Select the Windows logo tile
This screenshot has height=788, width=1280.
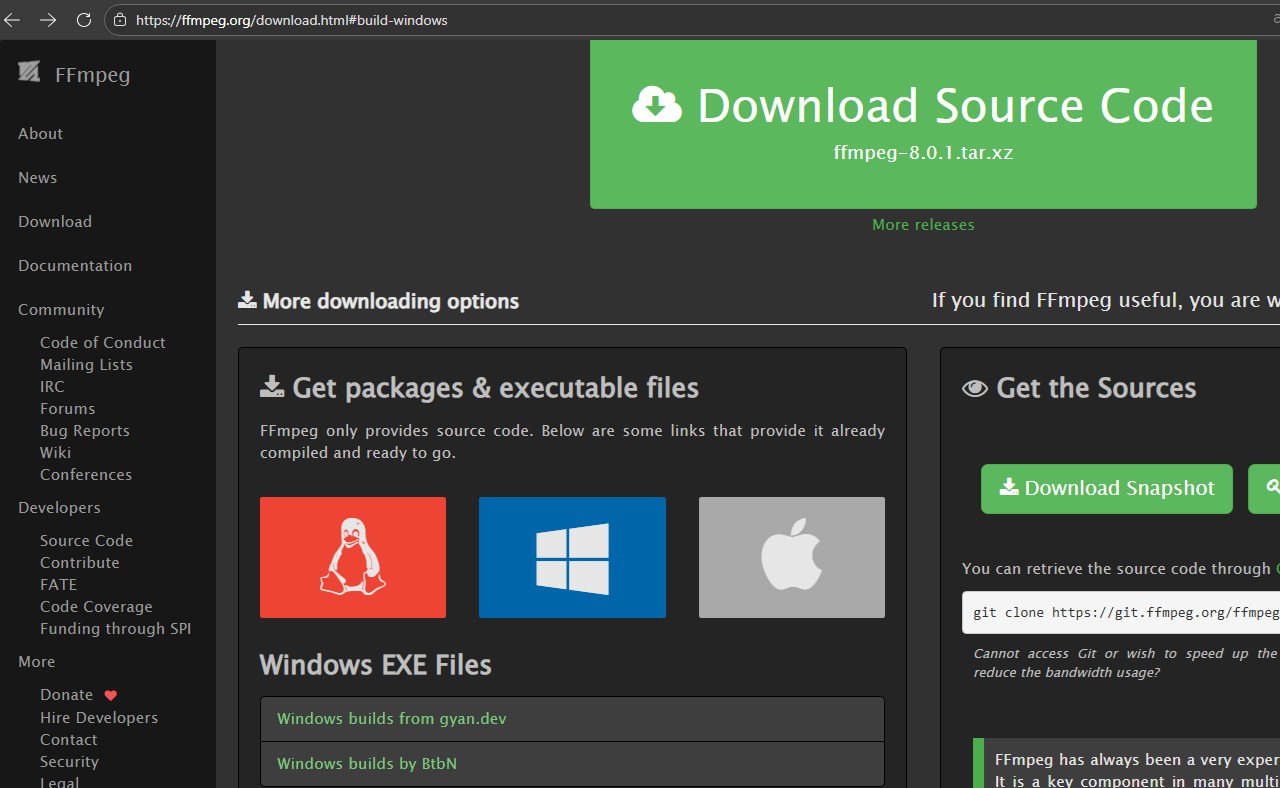pyautogui.click(x=572, y=557)
